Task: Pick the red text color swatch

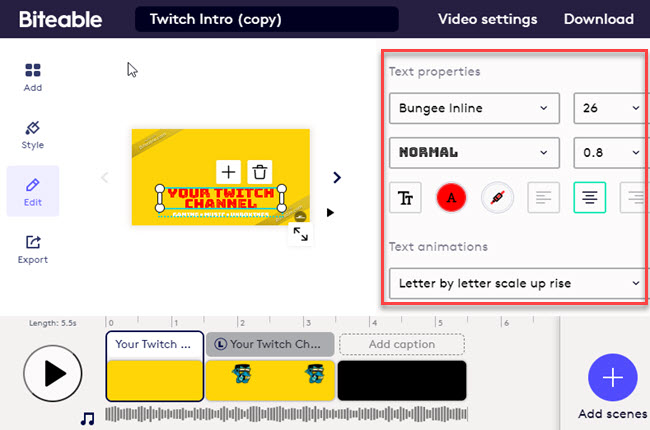Action: pyautogui.click(x=451, y=198)
